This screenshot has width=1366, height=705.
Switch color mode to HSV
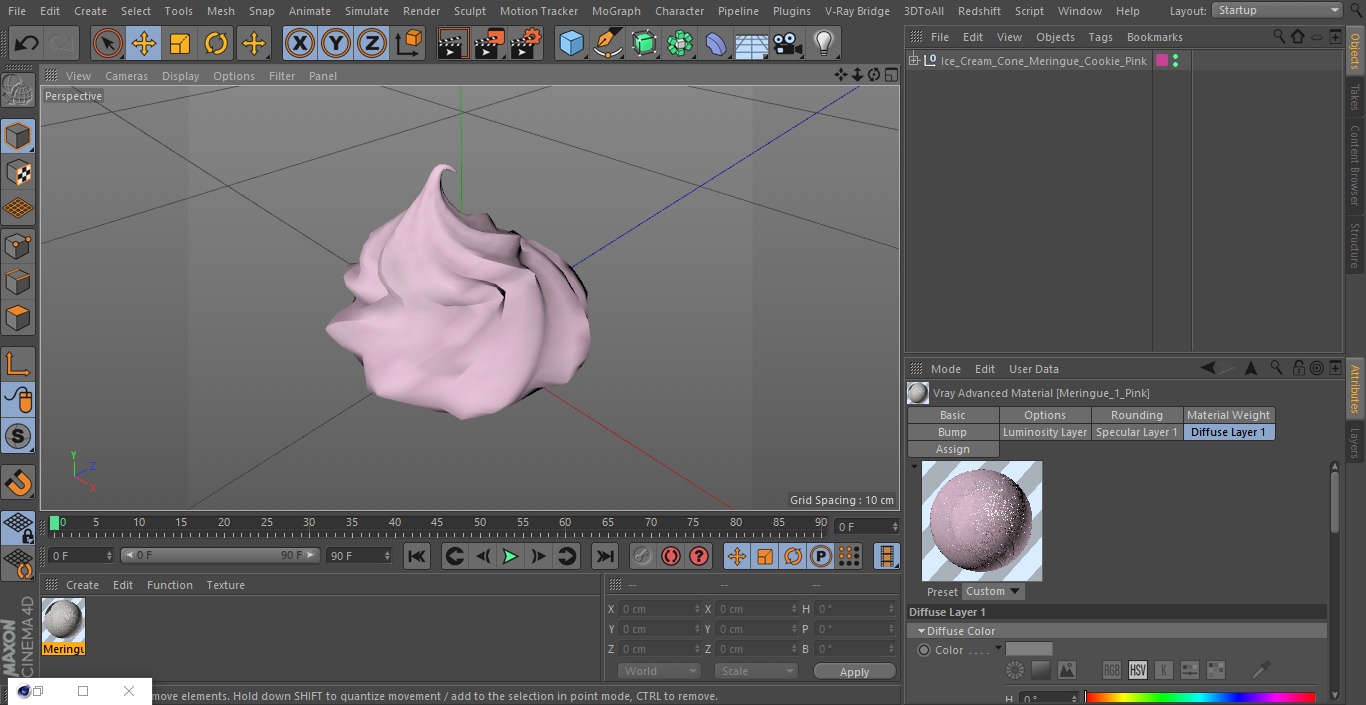tap(1138, 670)
